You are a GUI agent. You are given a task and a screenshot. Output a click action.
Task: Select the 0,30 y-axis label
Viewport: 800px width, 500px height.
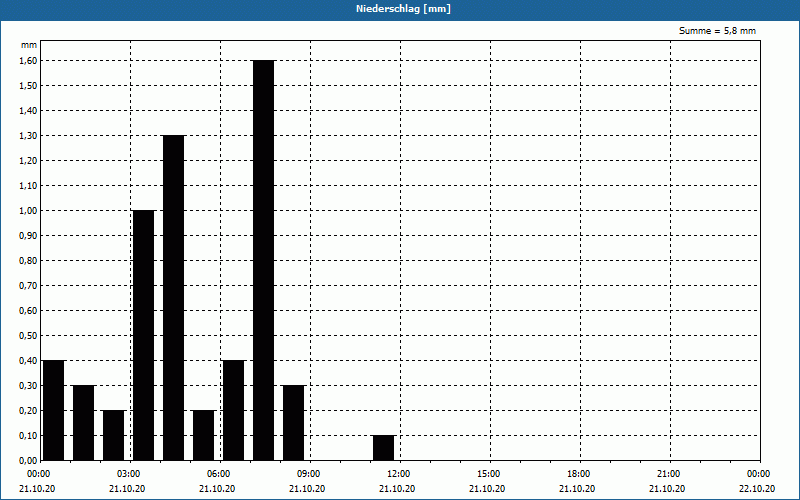[28, 386]
